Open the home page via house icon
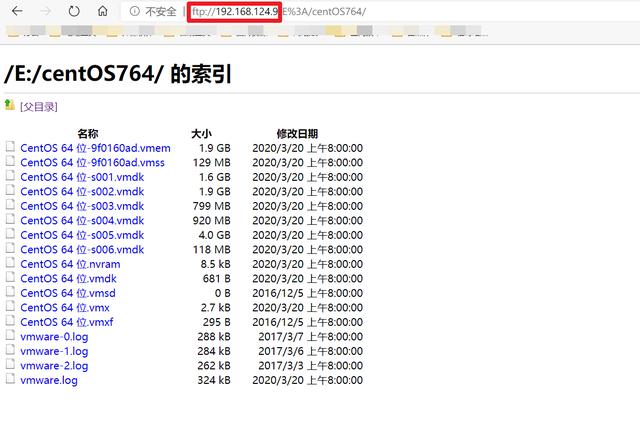This screenshot has width=640, height=430. point(102,11)
